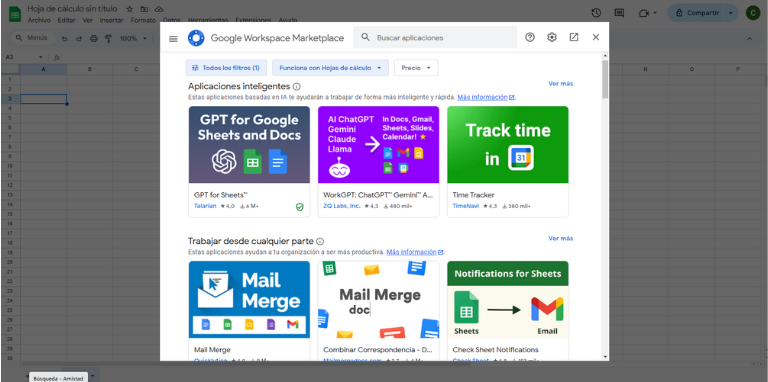The width and height of the screenshot is (768, 382).
Task: Click the green verified shield badge
Action: pos(300,207)
